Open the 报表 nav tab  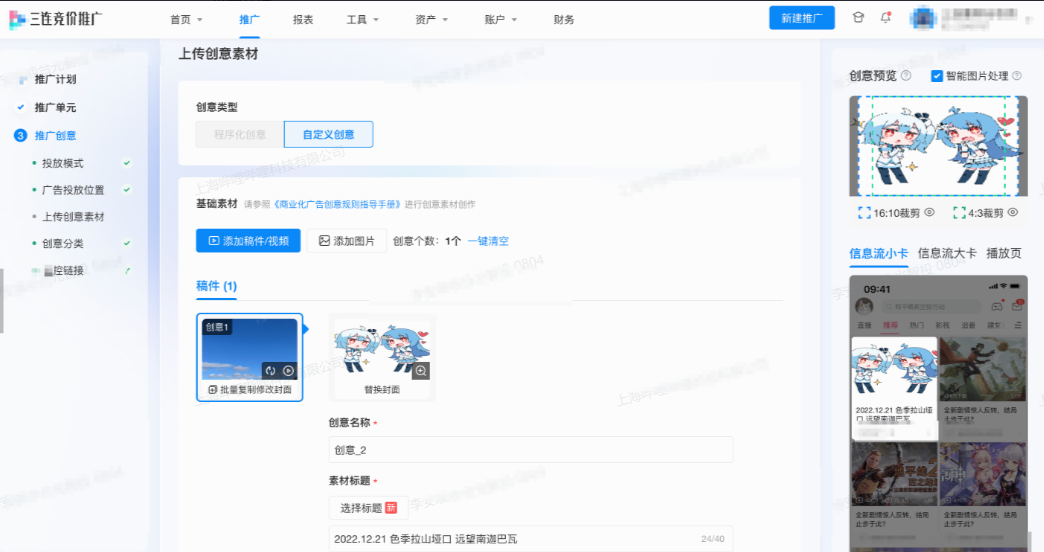[x=303, y=19]
